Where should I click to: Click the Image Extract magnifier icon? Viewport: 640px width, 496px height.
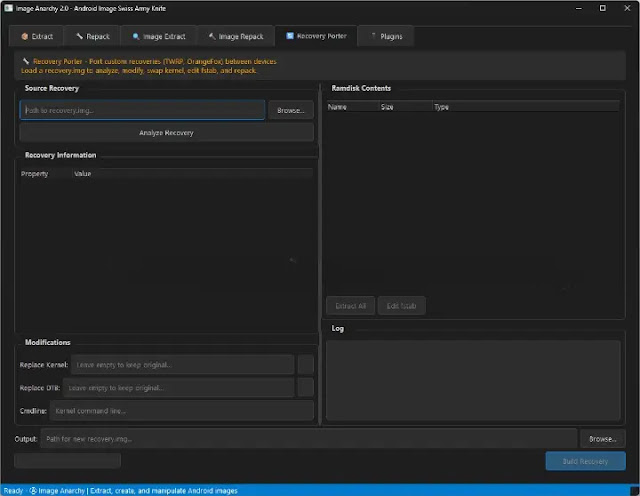(x=136, y=36)
